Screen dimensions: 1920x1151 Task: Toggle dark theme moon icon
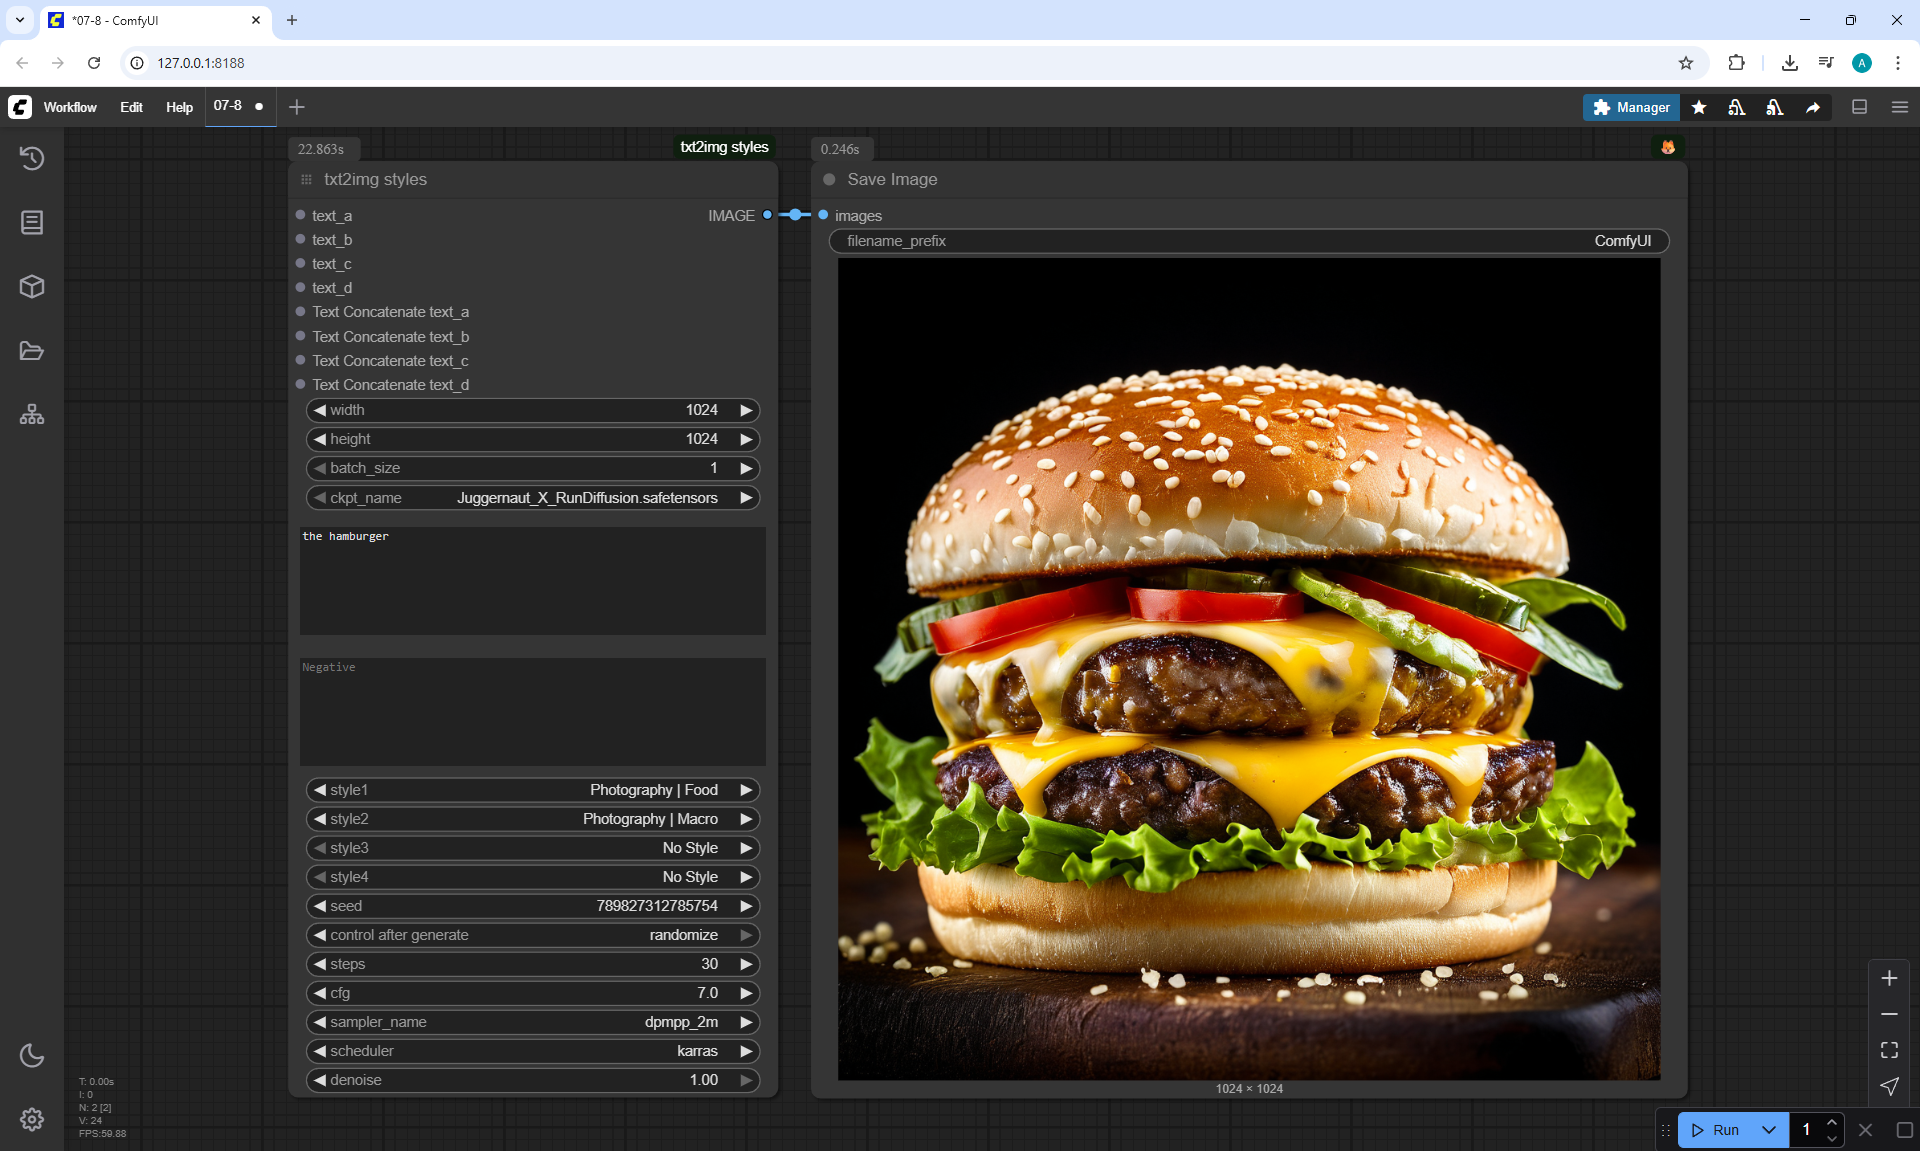pos(32,1055)
